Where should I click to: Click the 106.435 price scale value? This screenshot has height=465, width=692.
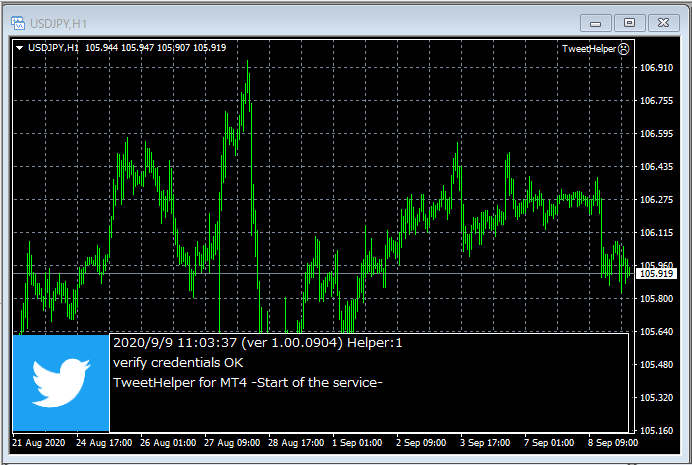pos(656,167)
